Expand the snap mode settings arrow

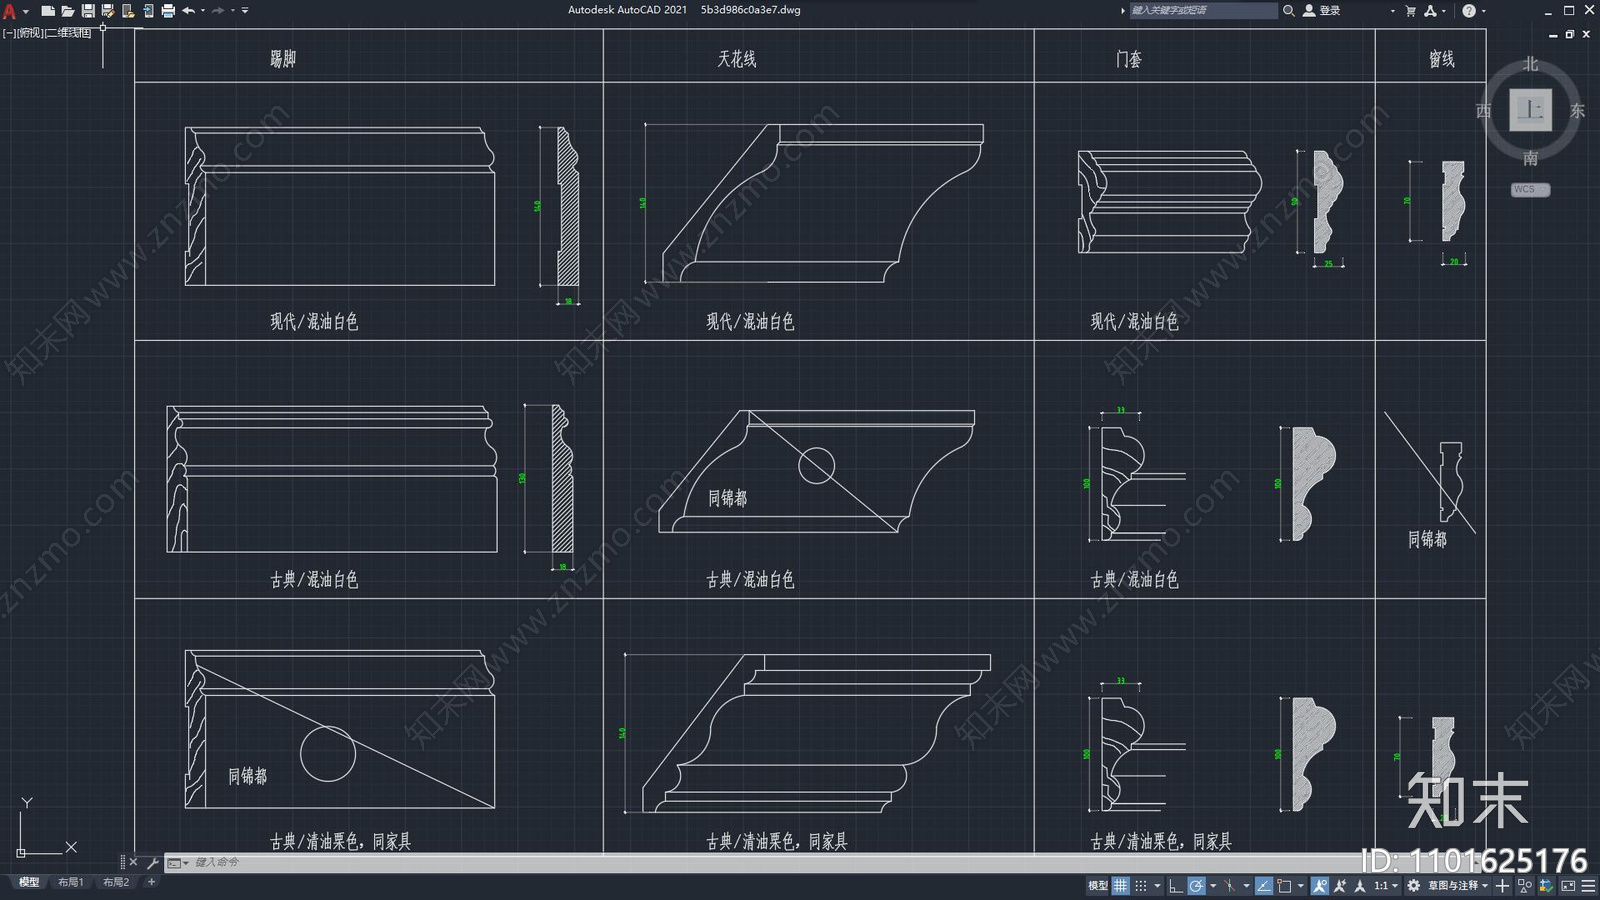pyautogui.click(x=1158, y=886)
